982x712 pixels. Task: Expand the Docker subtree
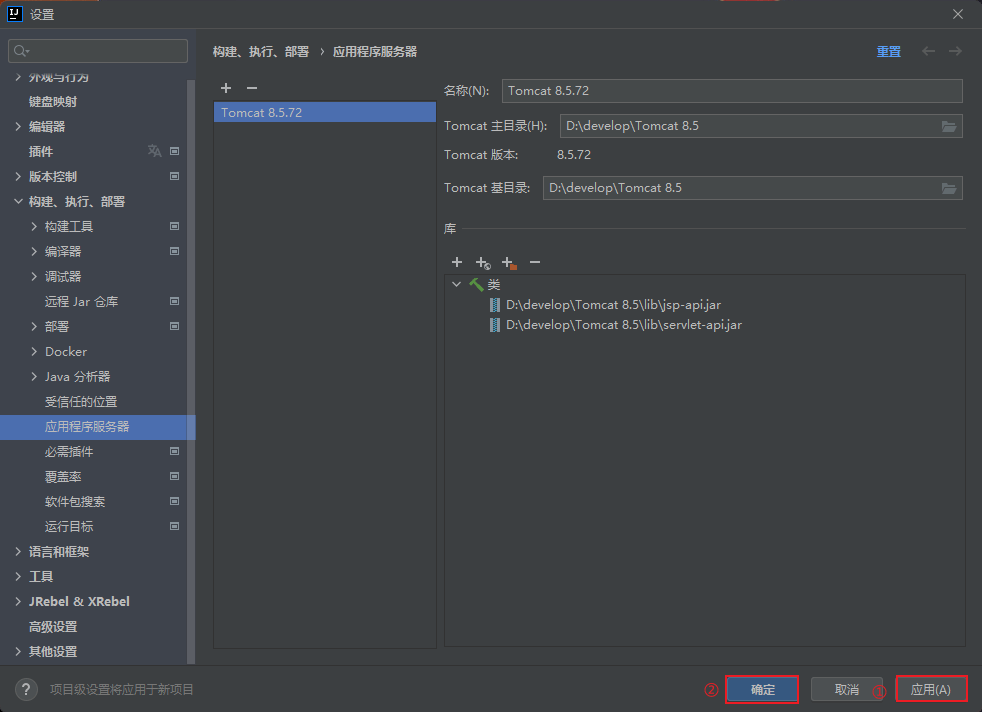[x=34, y=351]
